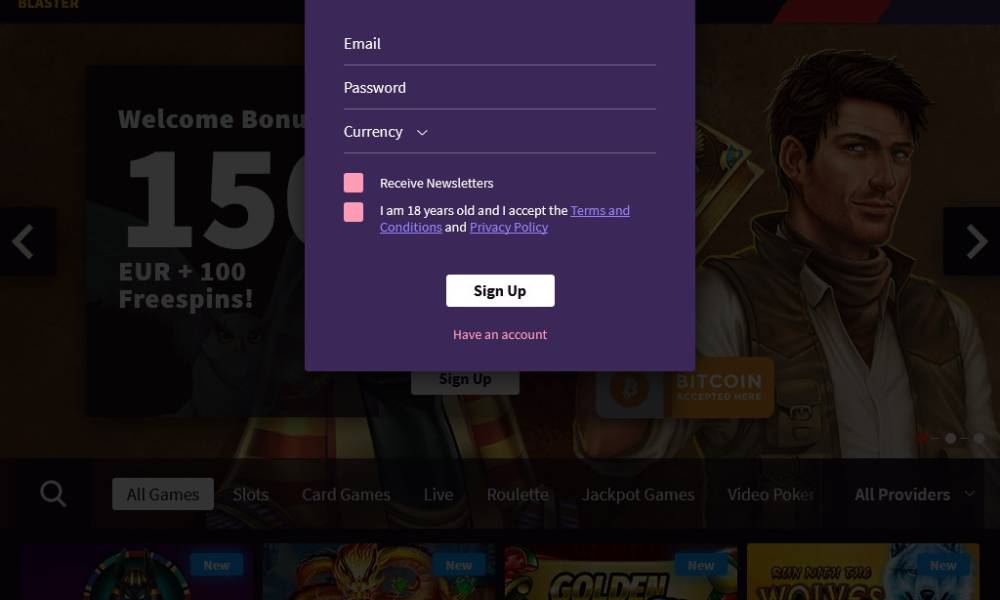
Task: Expand the All Providers dropdown
Action: point(915,494)
